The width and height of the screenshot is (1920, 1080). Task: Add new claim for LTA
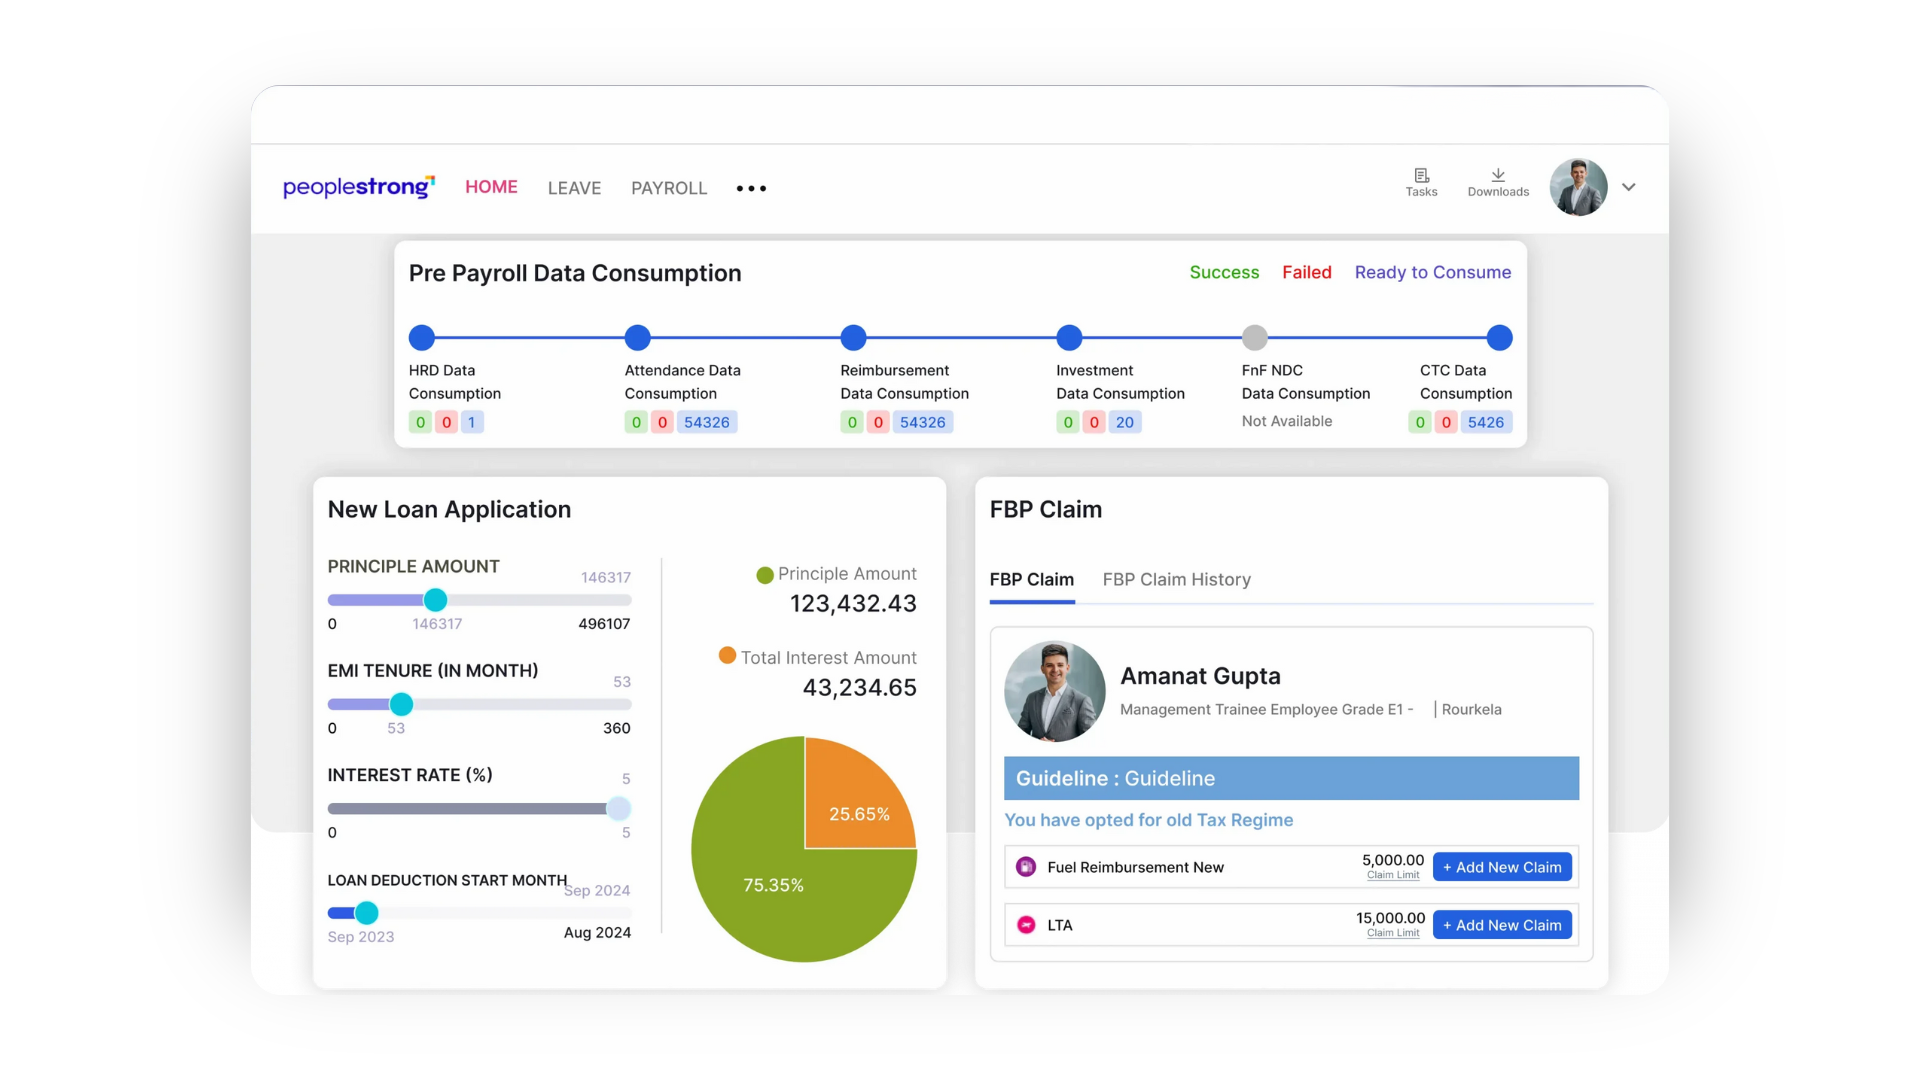(1502, 925)
